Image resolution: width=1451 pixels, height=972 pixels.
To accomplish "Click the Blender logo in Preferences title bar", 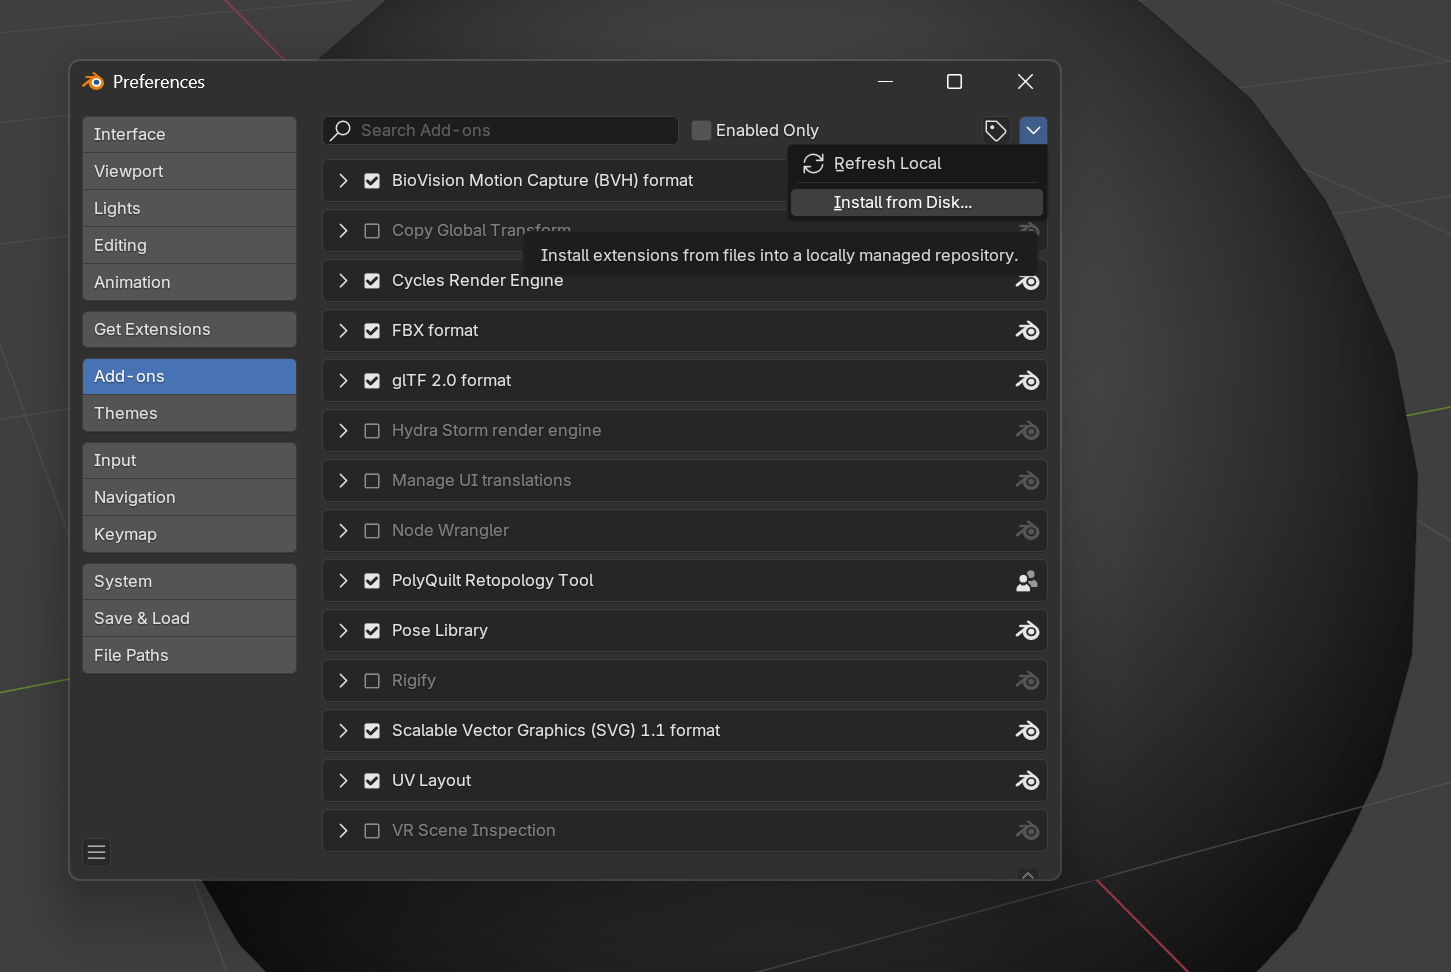I will pyautogui.click(x=93, y=81).
